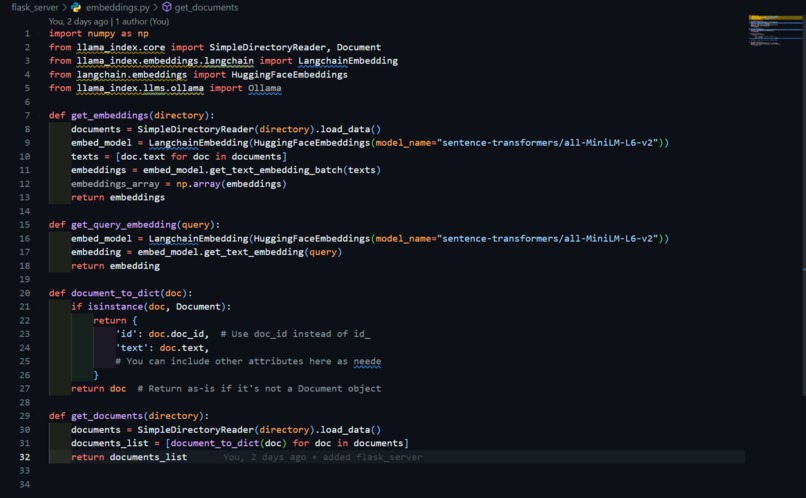
Task: Click 'return embeddings' on line 13
Action: (x=118, y=197)
